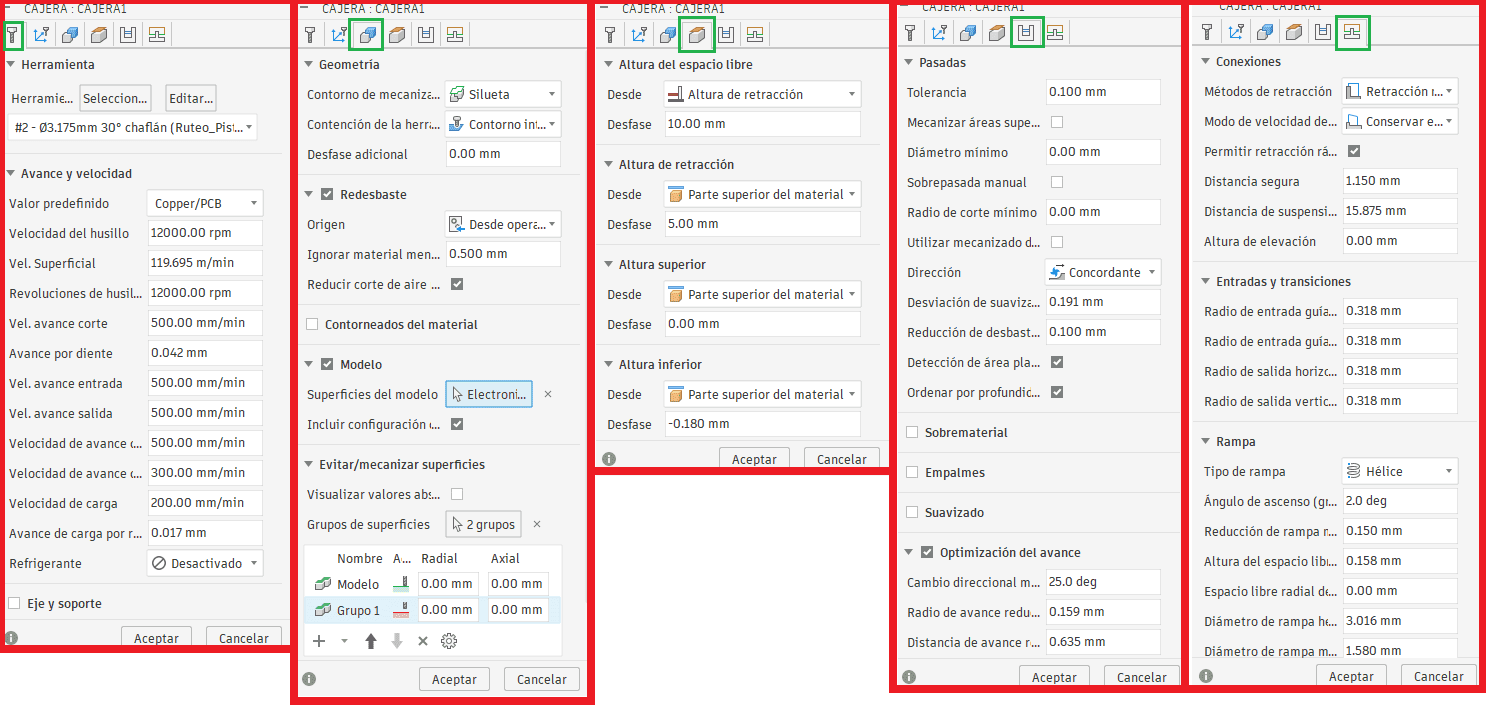Click the Tolerancia input field
The width and height of the screenshot is (1486, 707).
pyautogui.click(x=1103, y=91)
